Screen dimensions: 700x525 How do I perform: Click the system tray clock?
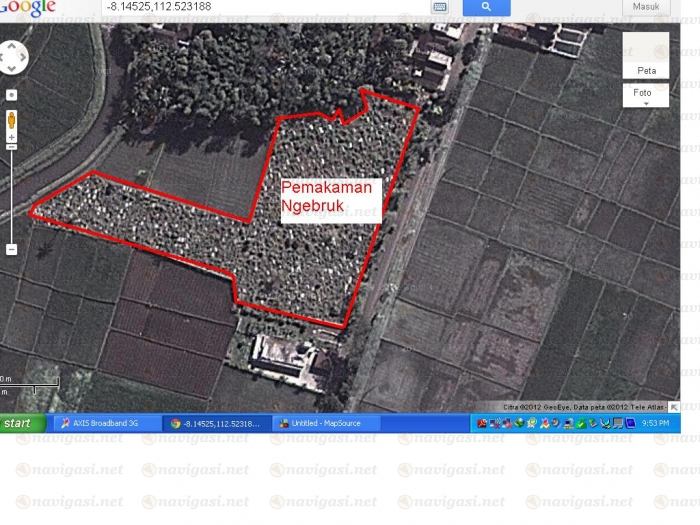tap(655, 423)
